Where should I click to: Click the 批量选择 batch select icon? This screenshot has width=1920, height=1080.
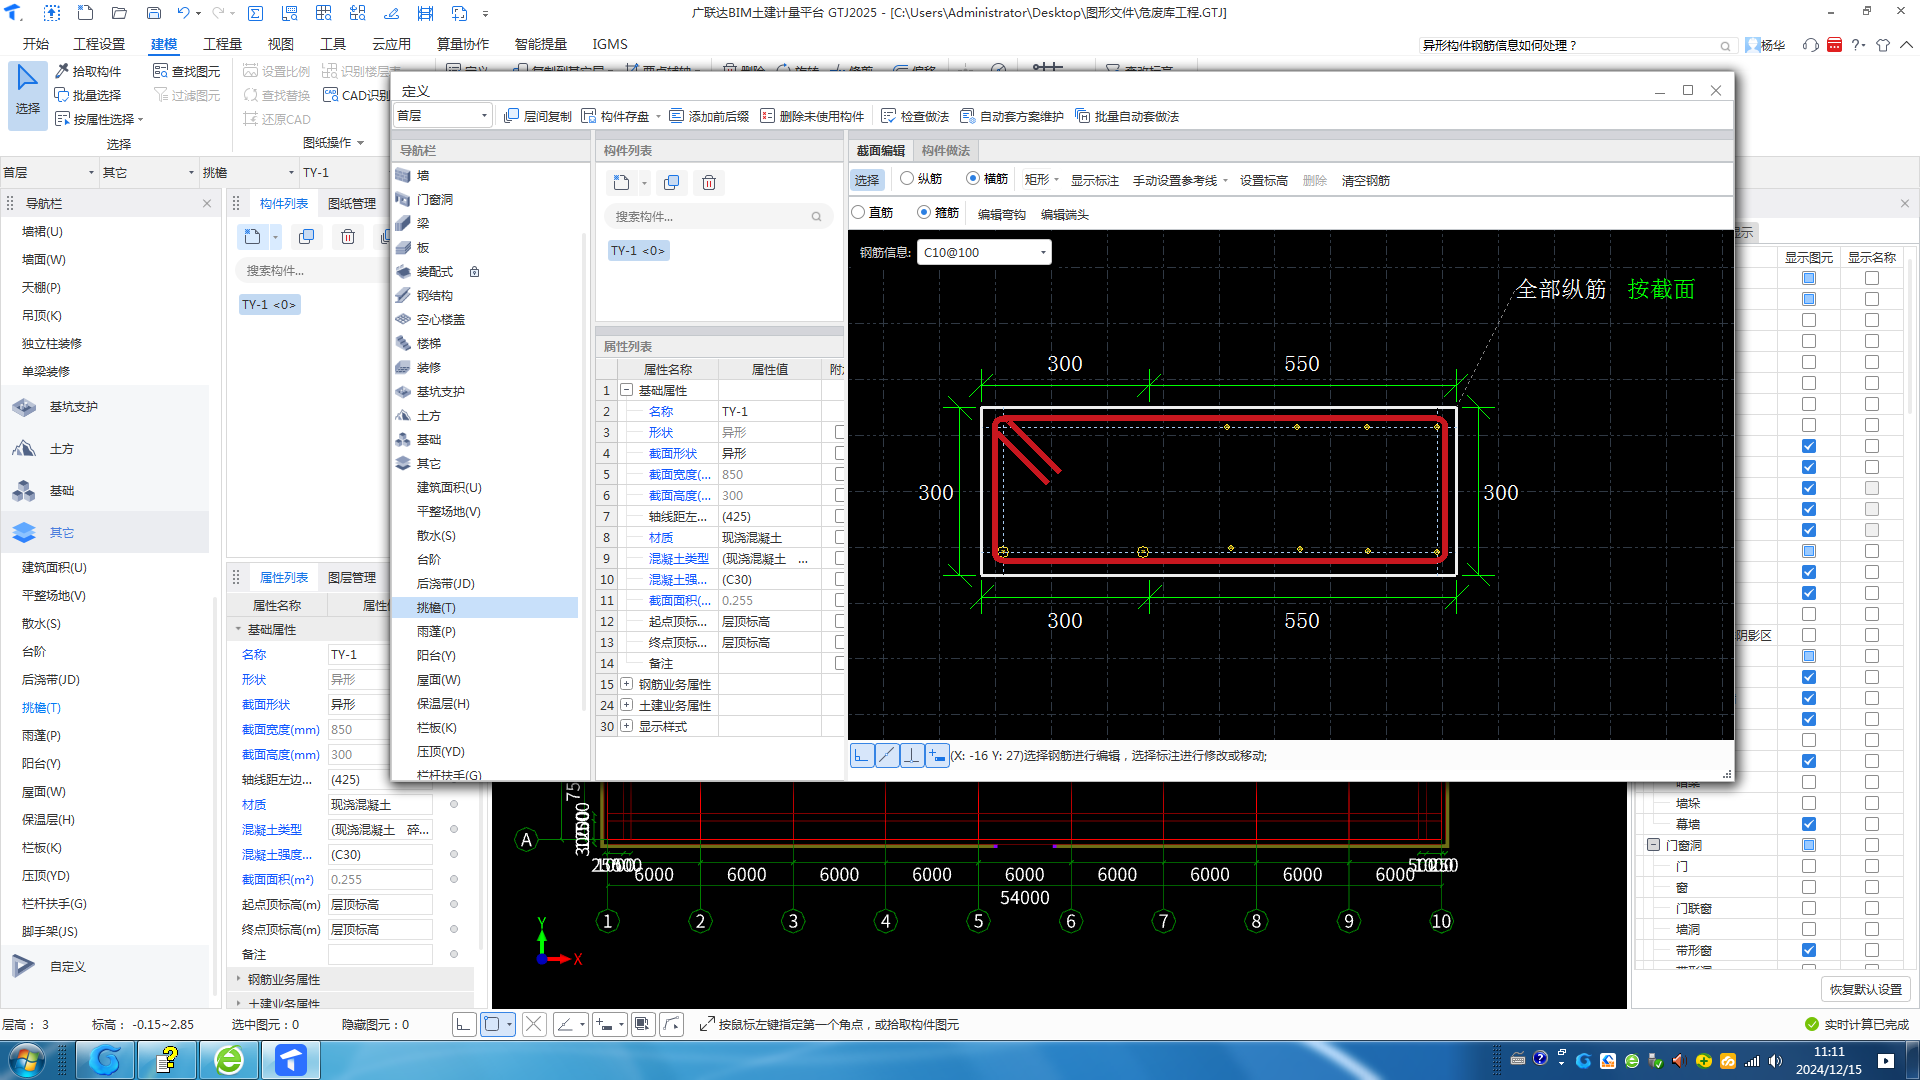tap(62, 95)
